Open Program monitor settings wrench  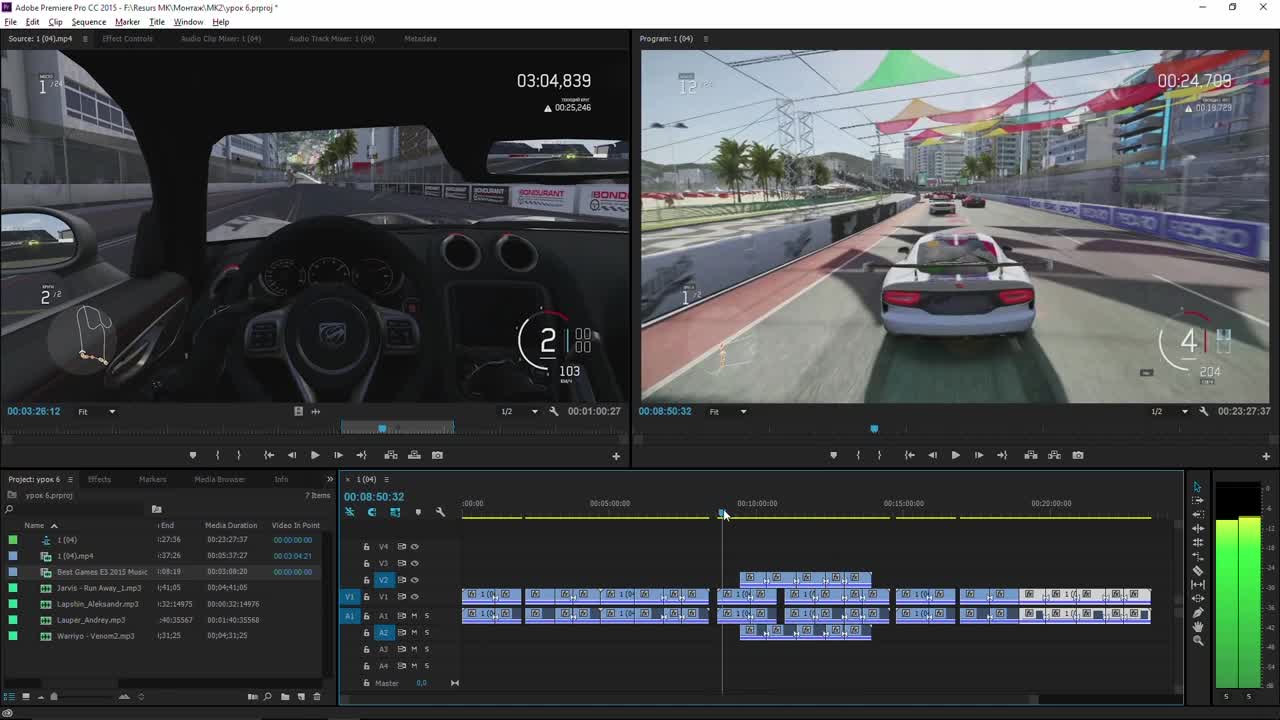tap(1204, 411)
